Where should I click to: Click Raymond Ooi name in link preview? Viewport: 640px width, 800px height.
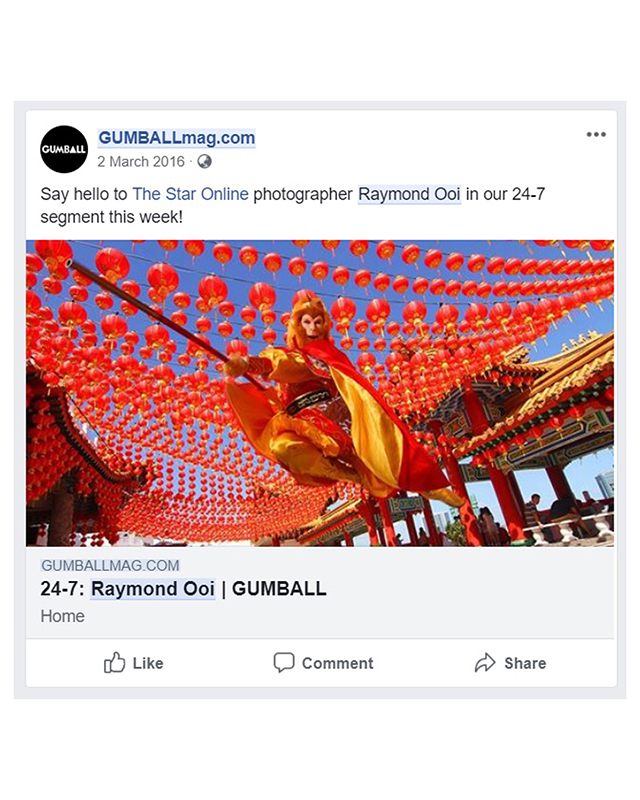coord(153,589)
